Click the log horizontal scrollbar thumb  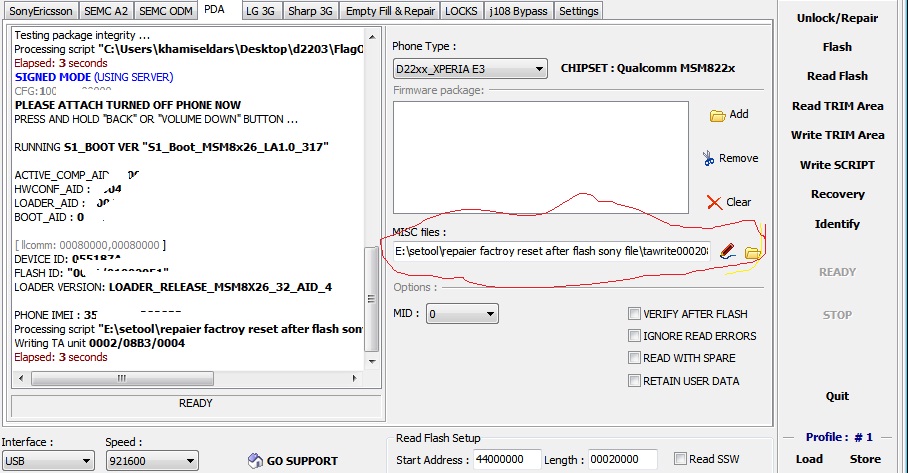click(122, 379)
